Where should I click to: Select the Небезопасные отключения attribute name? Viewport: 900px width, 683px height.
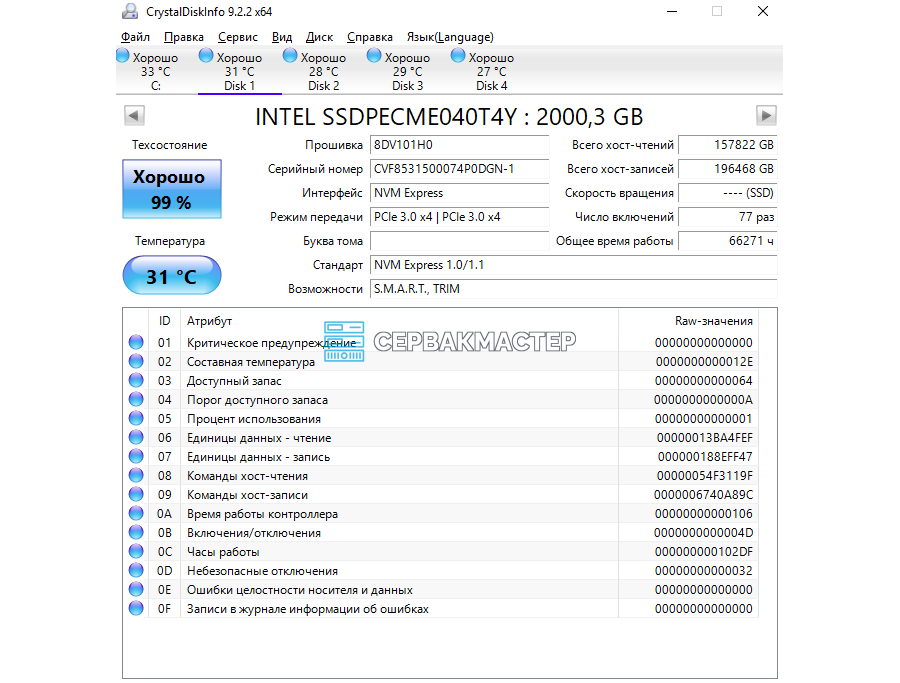click(x=262, y=571)
